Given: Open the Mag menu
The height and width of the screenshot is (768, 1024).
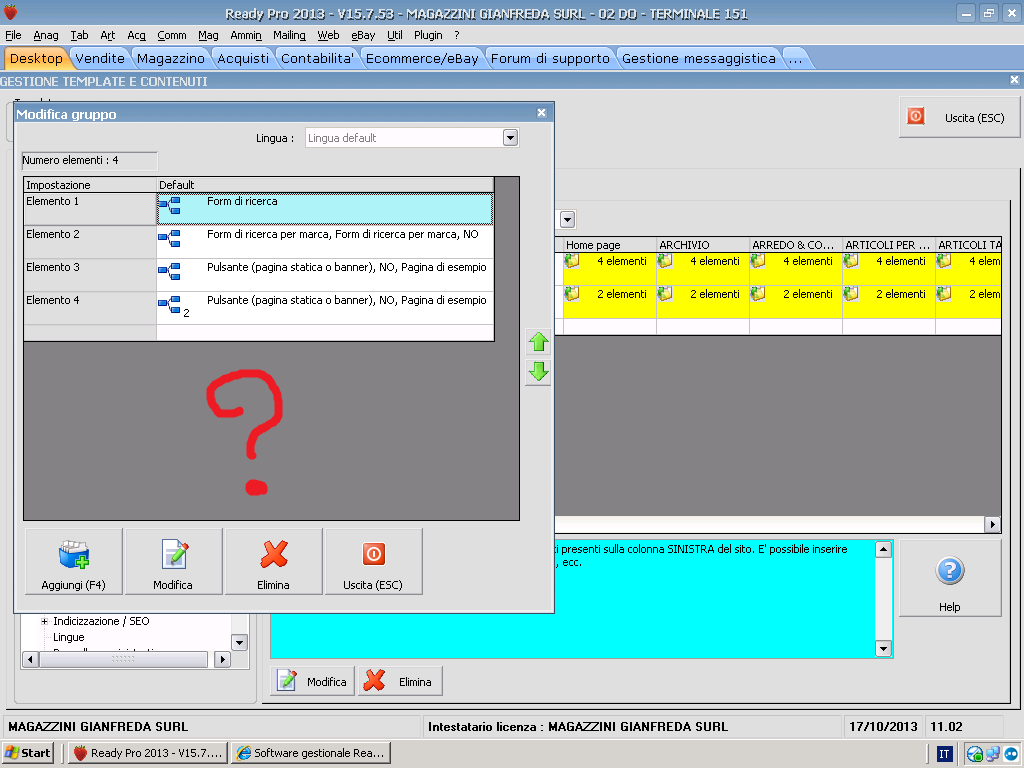Looking at the screenshot, I should click(x=208, y=35).
